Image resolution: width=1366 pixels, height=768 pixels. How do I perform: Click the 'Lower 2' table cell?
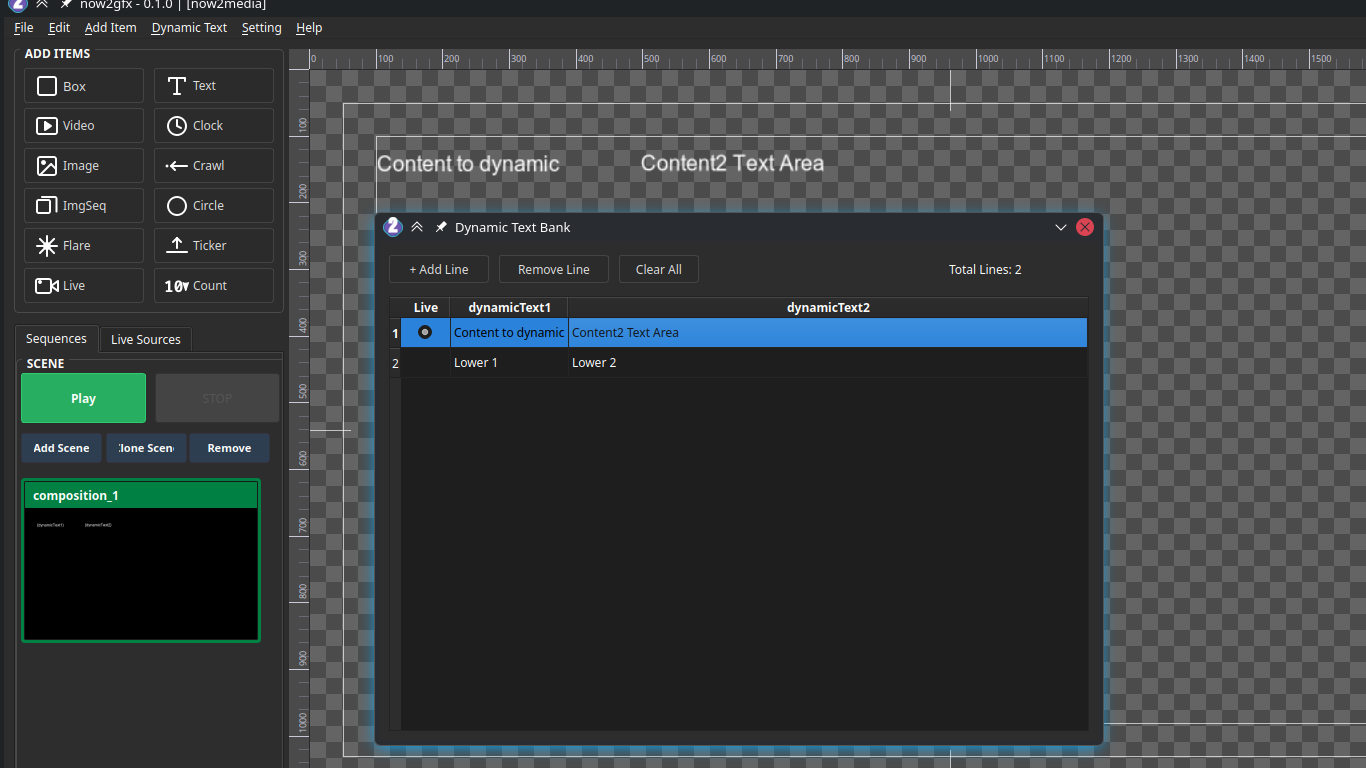828,363
